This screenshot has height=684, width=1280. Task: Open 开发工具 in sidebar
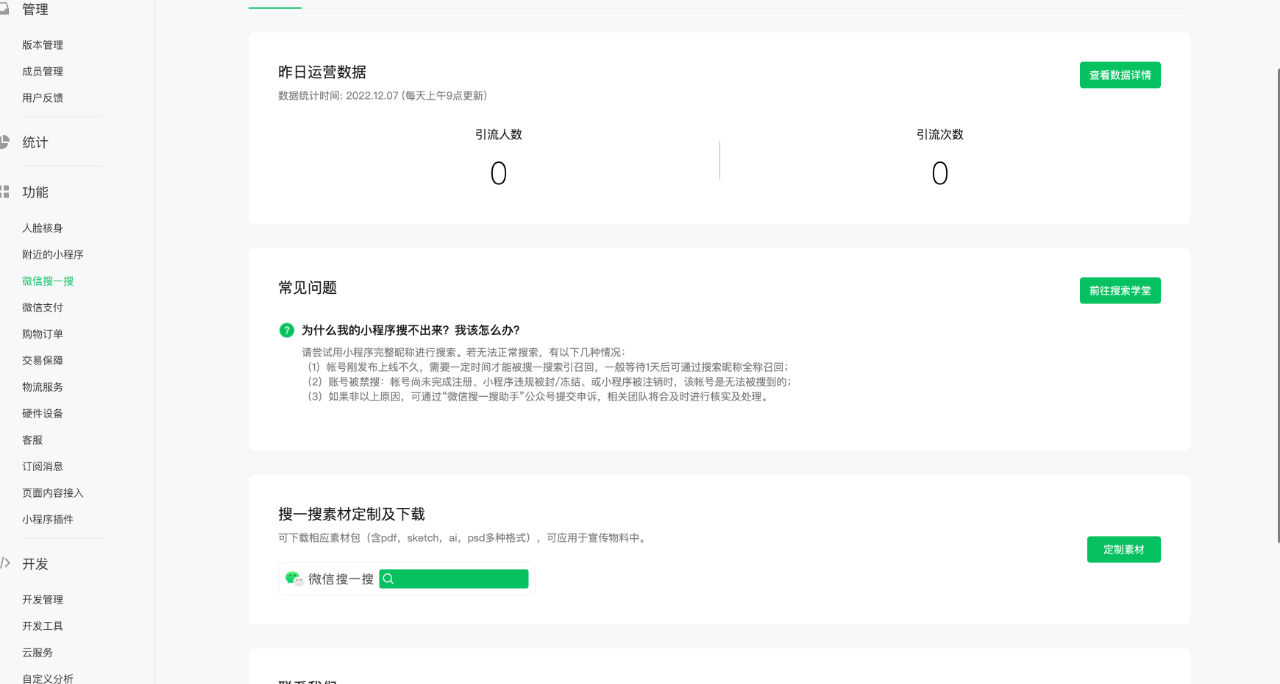(43, 626)
